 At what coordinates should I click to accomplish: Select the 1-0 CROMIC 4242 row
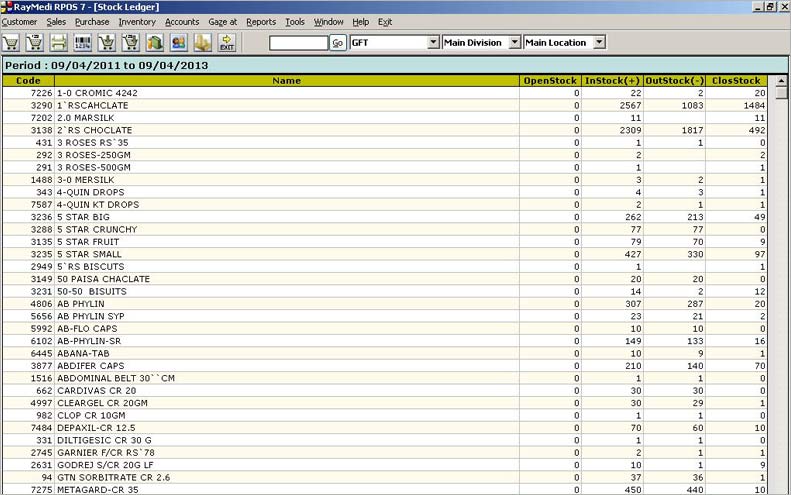(x=385, y=93)
